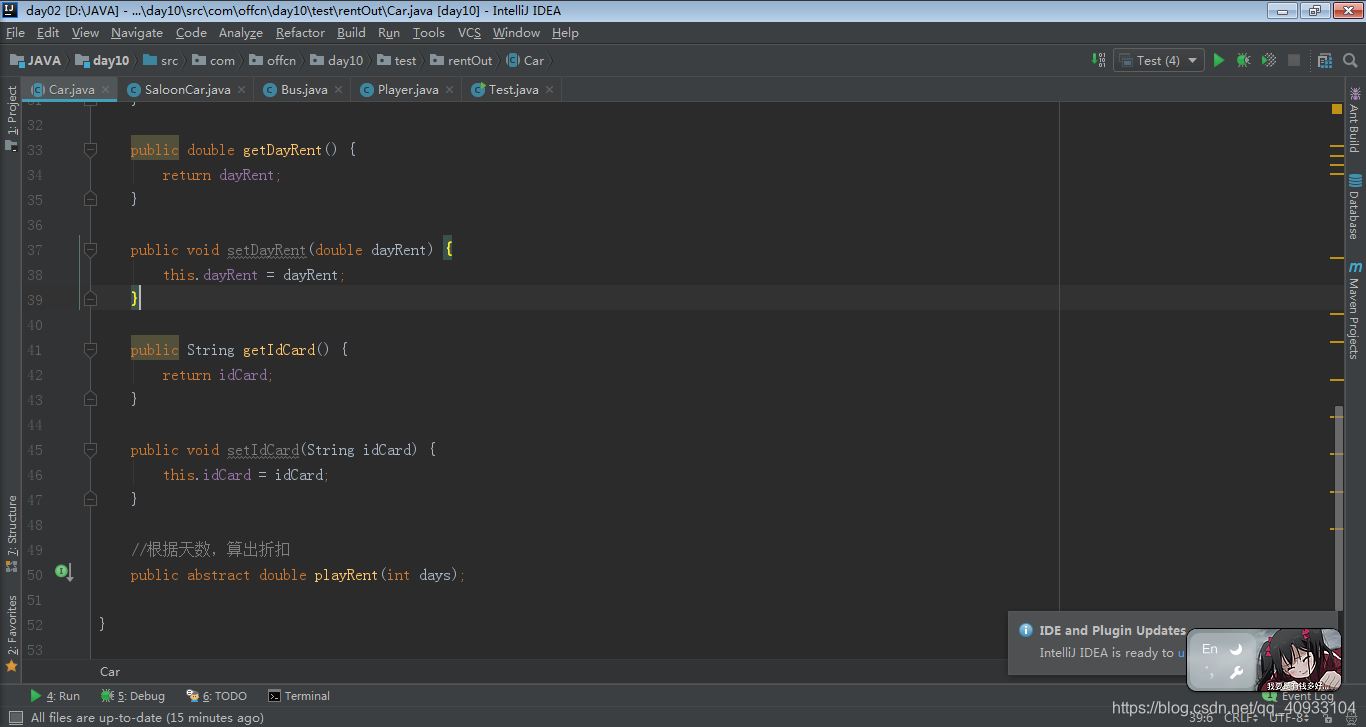This screenshot has height=727, width=1366.
Task: Open the 1: Project tool window
Action: [11, 118]
